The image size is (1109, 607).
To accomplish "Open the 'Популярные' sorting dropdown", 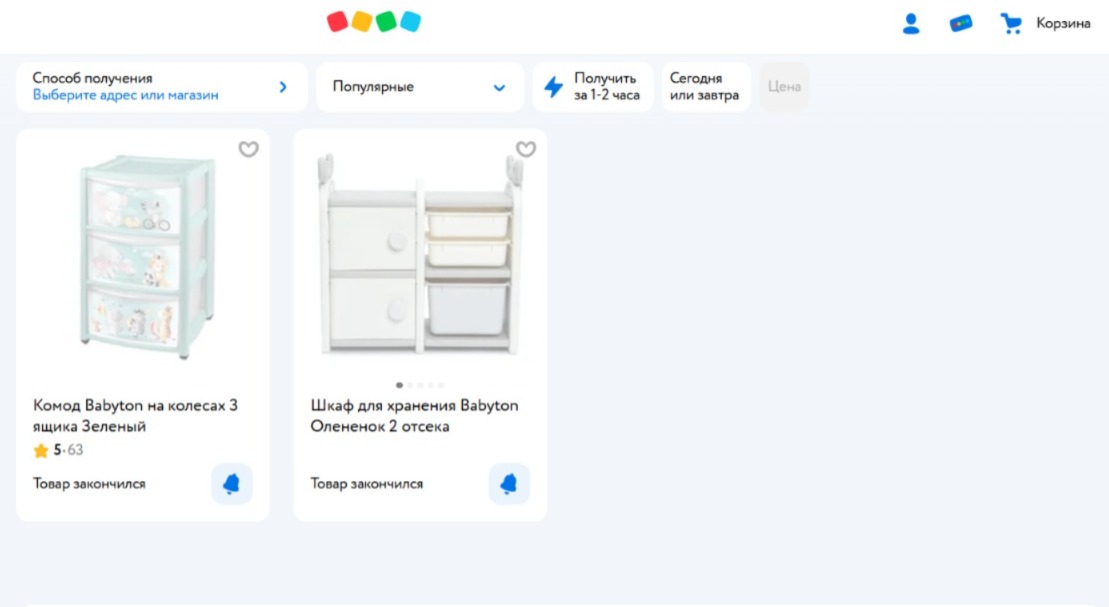I will (420, 87).
